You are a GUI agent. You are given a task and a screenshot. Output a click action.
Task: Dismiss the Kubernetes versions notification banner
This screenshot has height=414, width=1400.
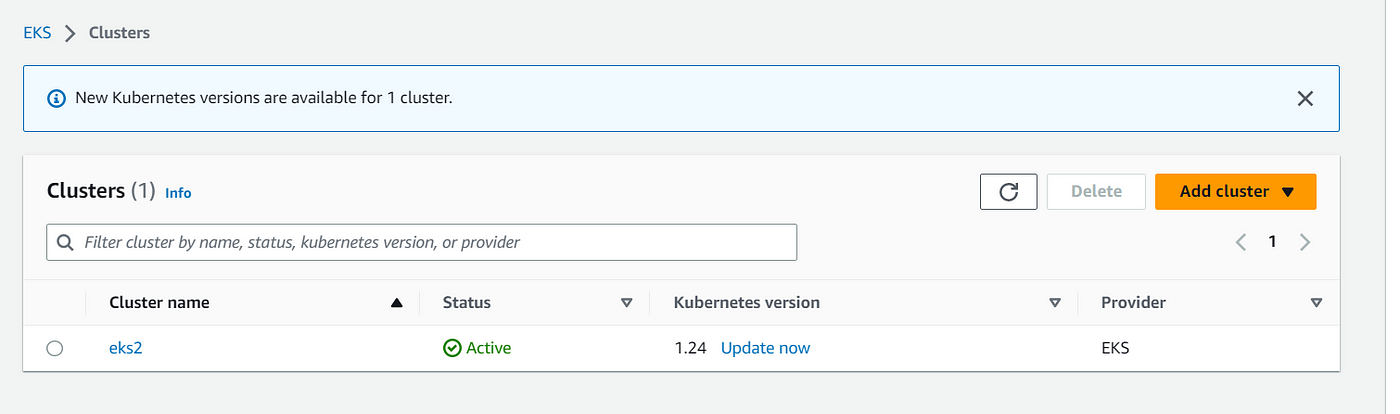pos(1304,98)
